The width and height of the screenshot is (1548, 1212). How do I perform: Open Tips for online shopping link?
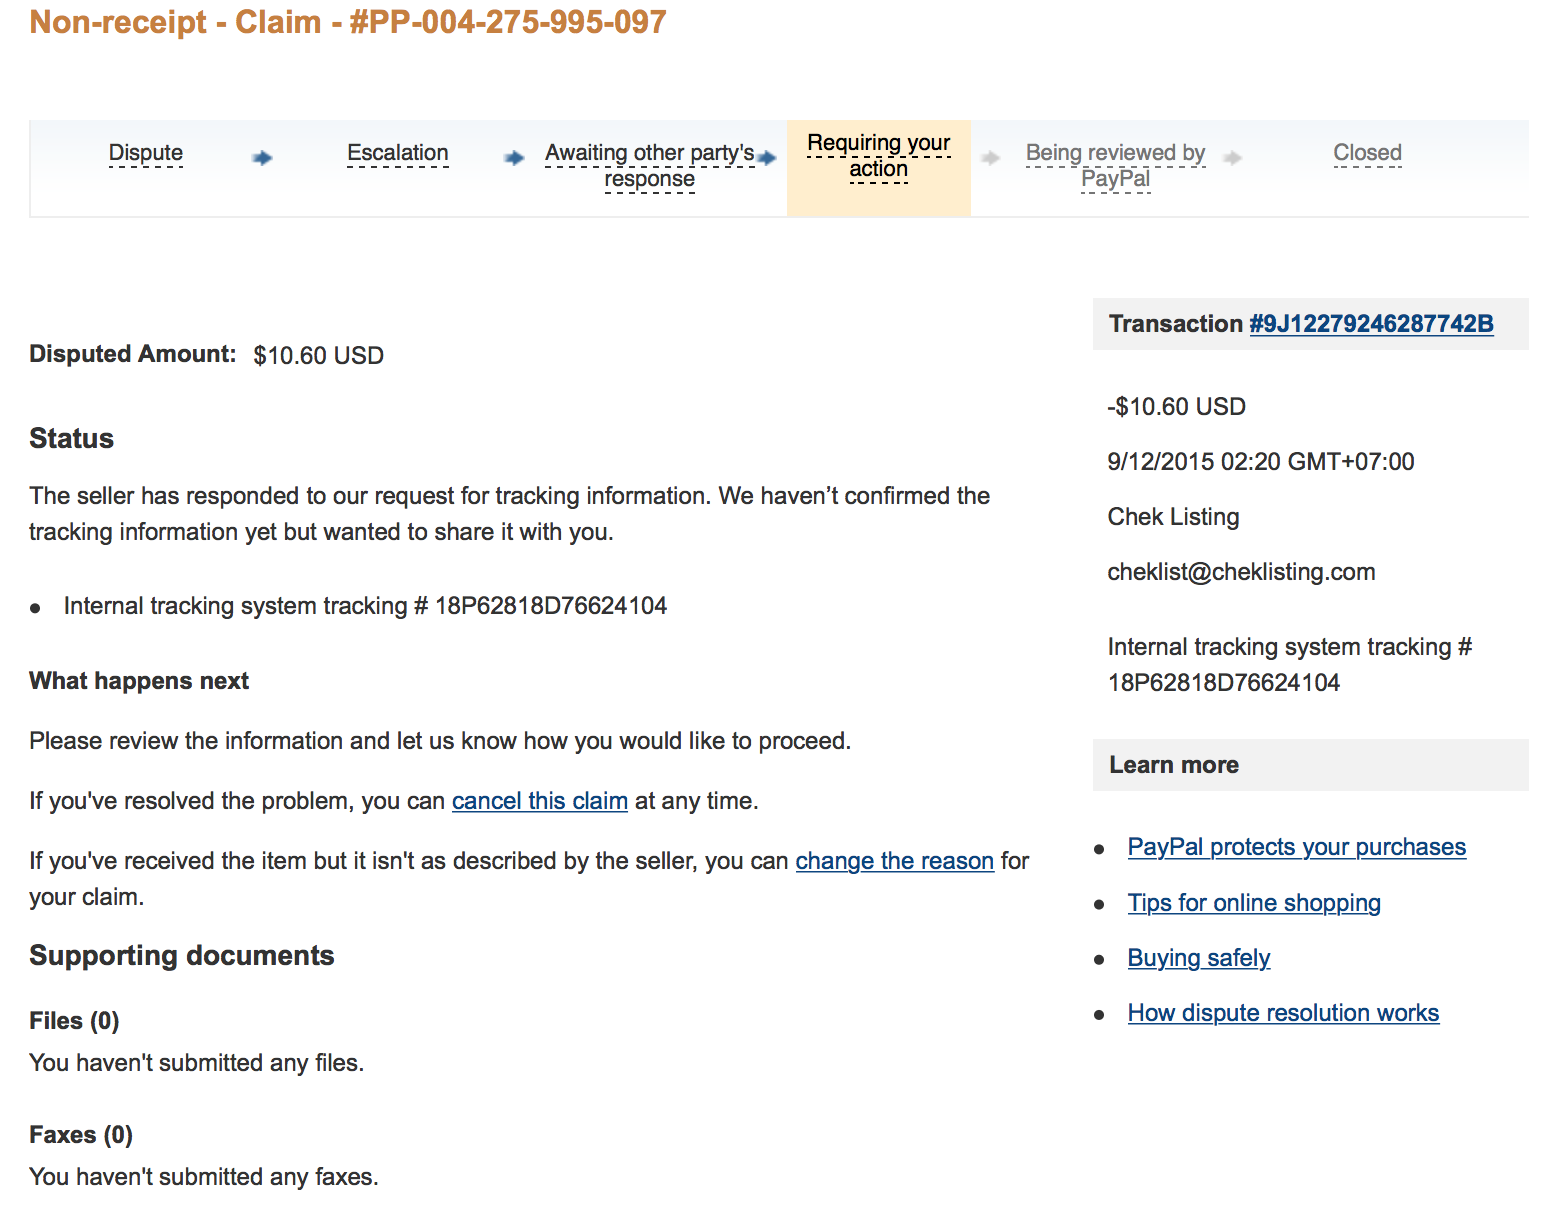pyautogui.click(x=1254, y=903)
